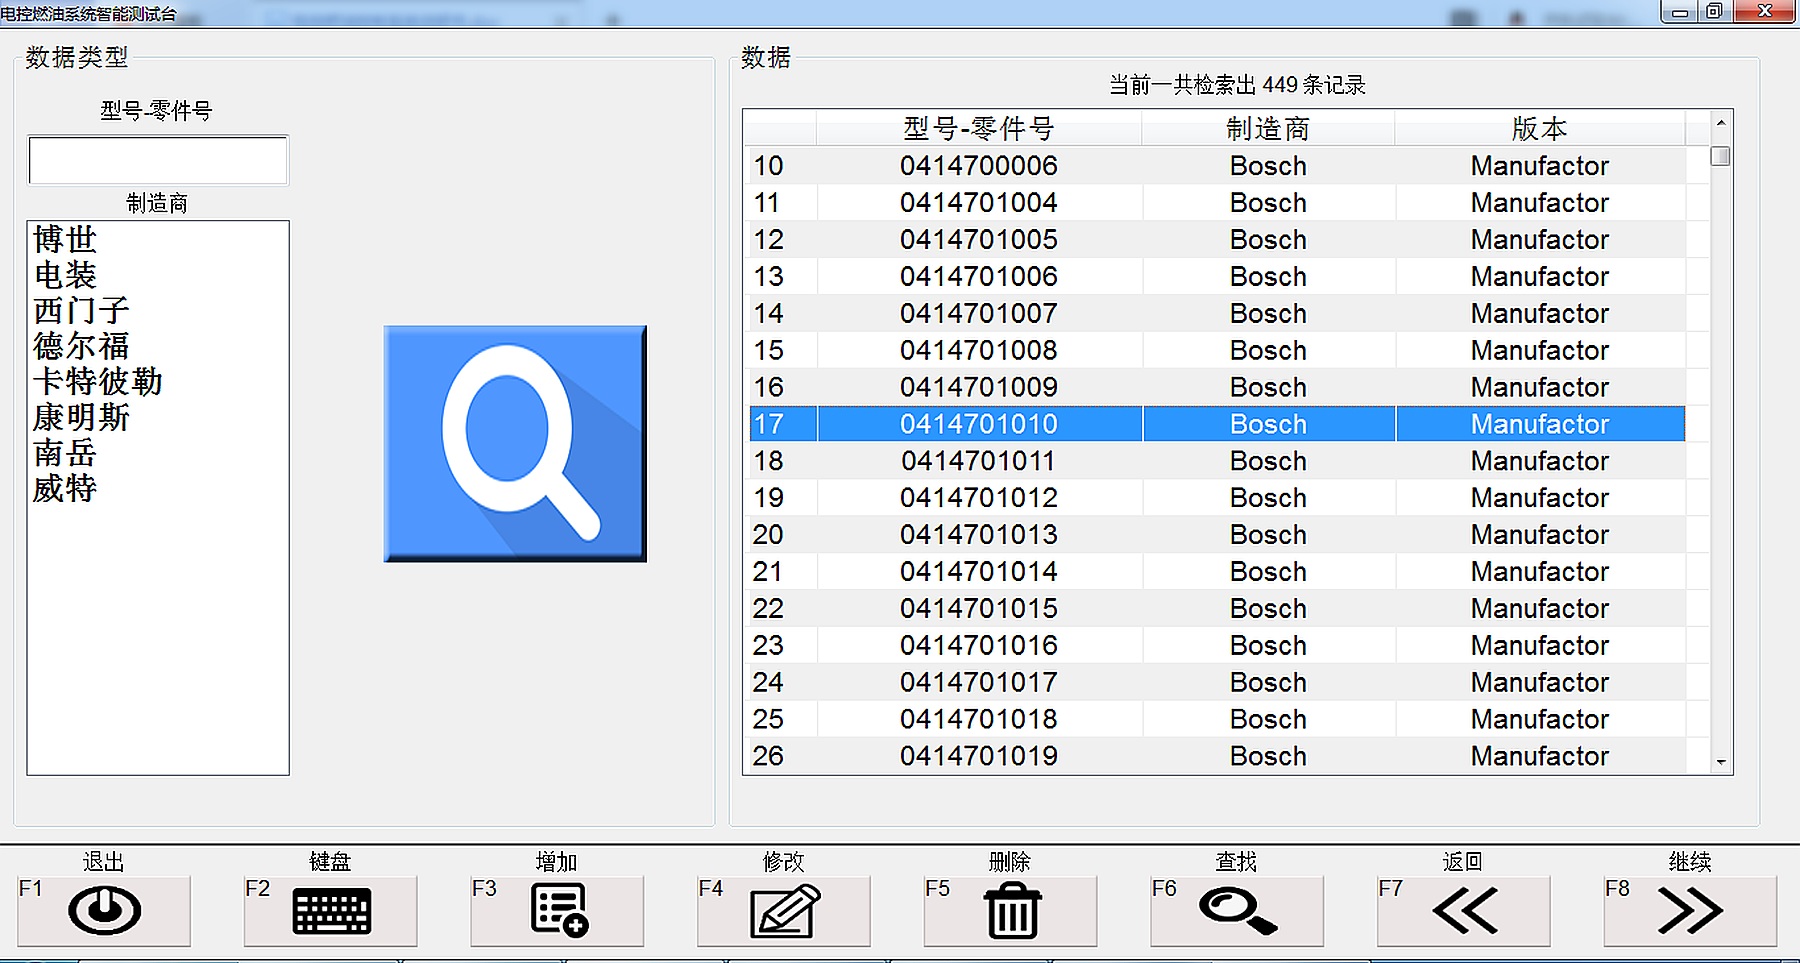Image resolution: width=1800 pixels, height=963 pixels.
Task: Select manufacturer 威特 in the list
Action: click(x=65, y=488)
